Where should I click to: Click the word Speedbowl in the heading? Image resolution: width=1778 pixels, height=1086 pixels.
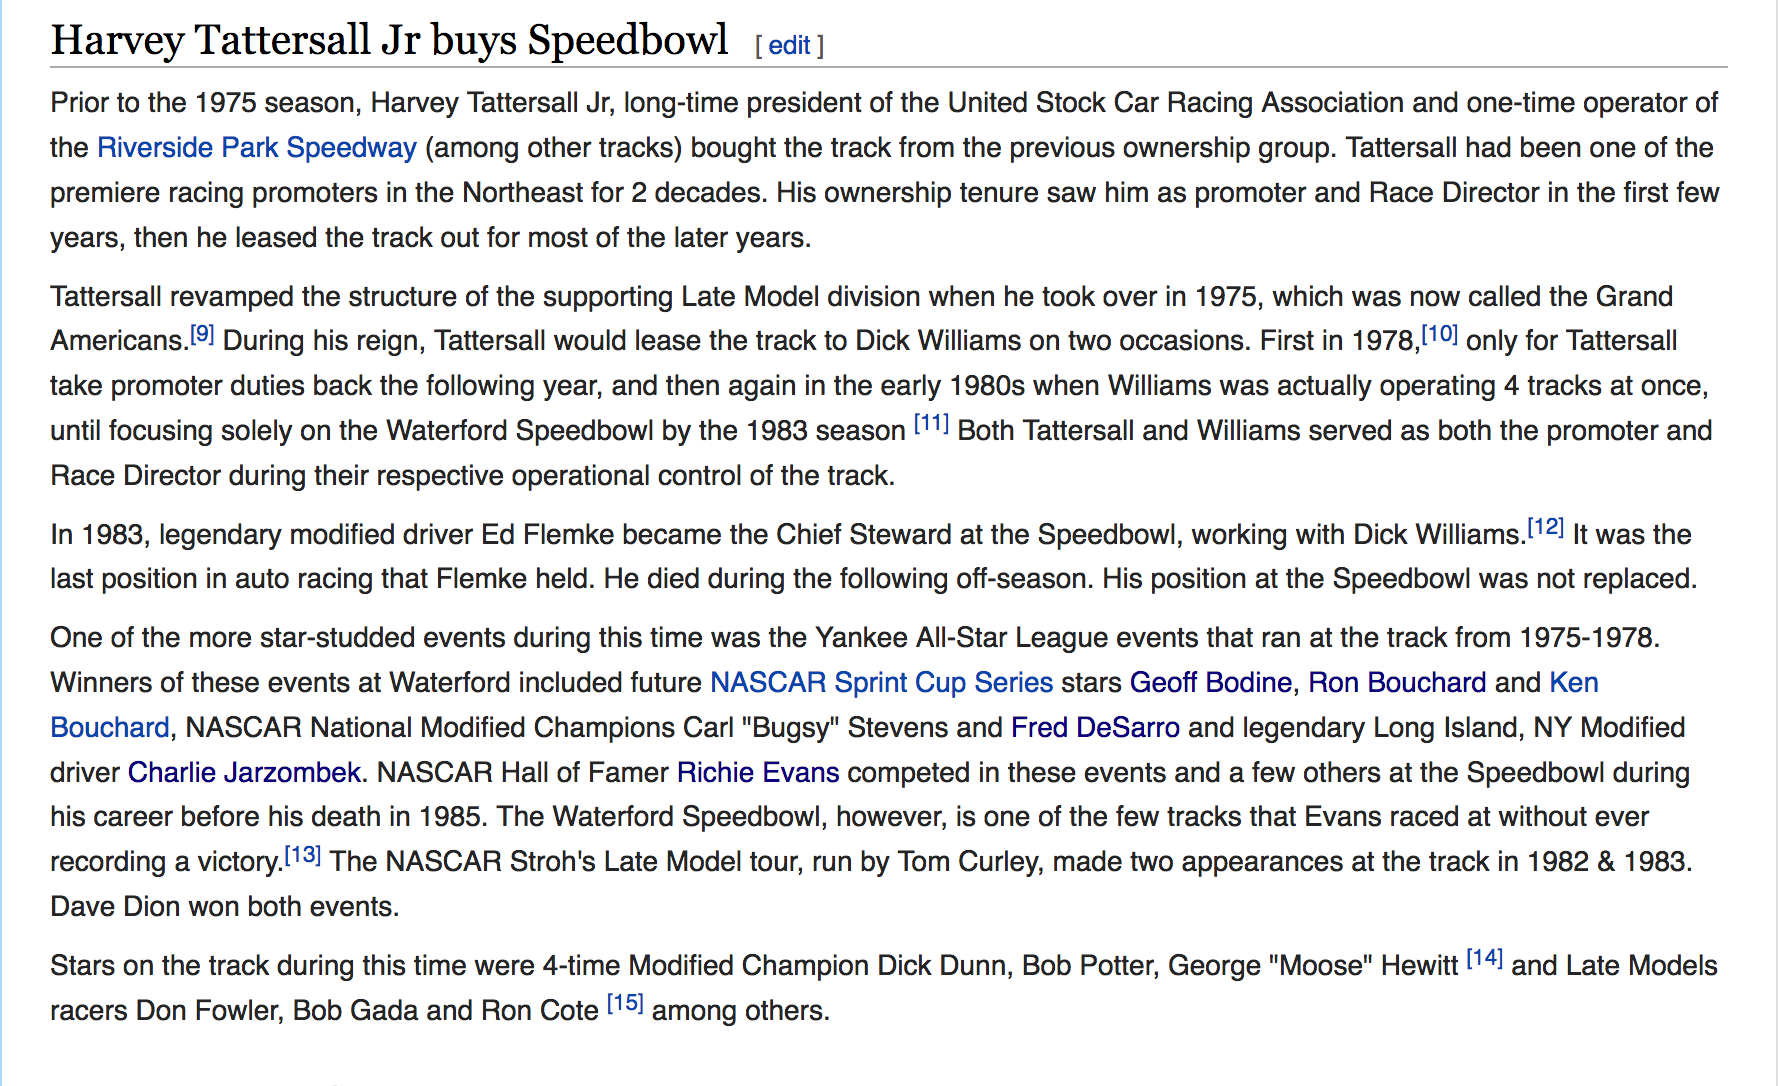(x=628, y=40)
